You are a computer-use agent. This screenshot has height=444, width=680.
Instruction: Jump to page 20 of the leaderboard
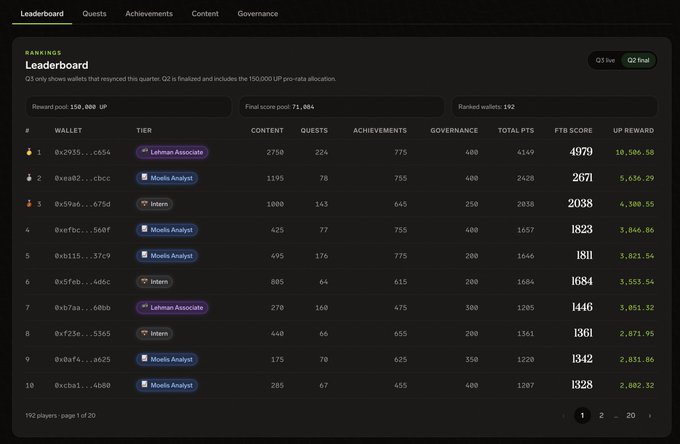click(631, 415)
